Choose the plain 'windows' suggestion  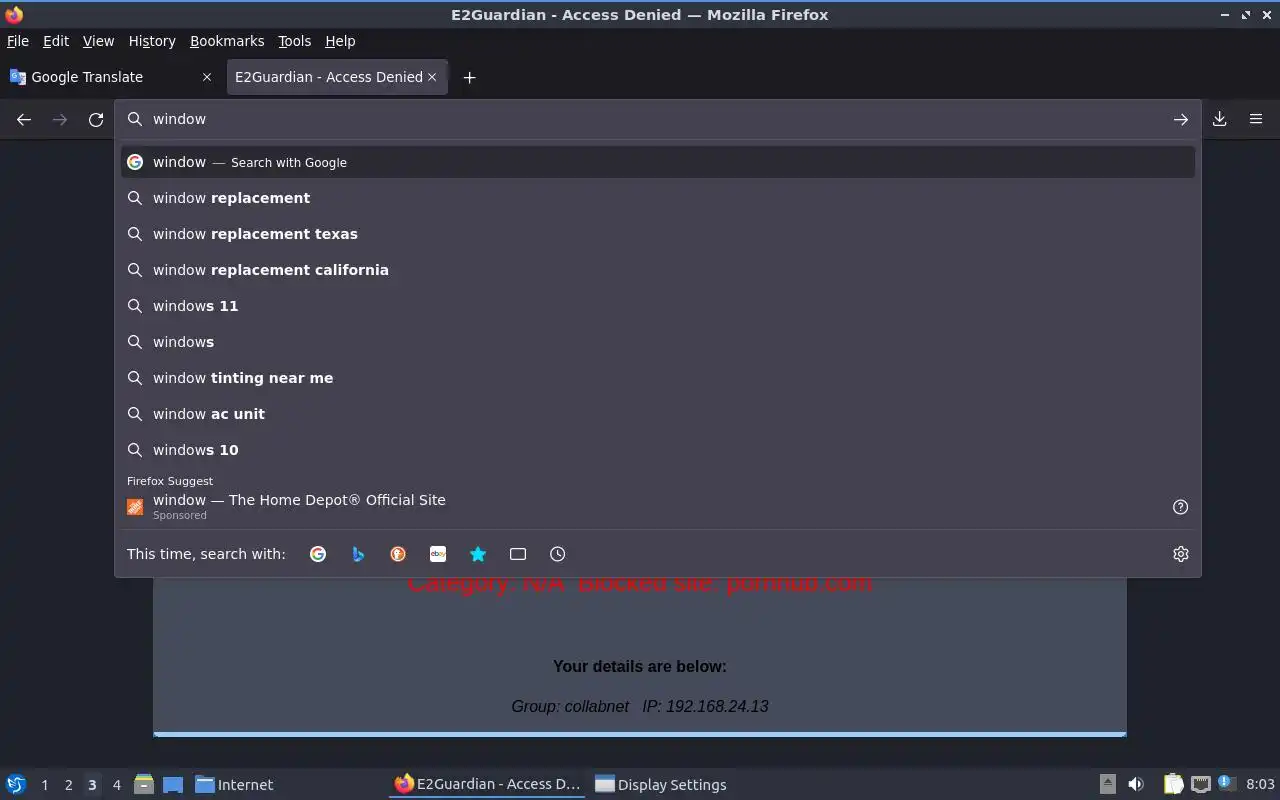(x=658, y=342)
